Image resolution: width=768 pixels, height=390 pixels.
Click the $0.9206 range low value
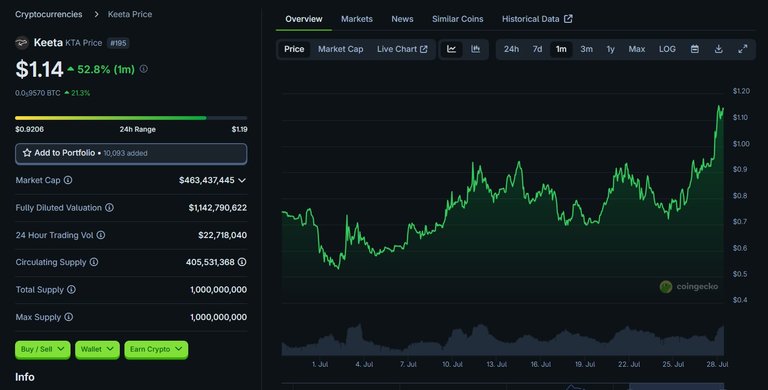click(x=29, y=129)
